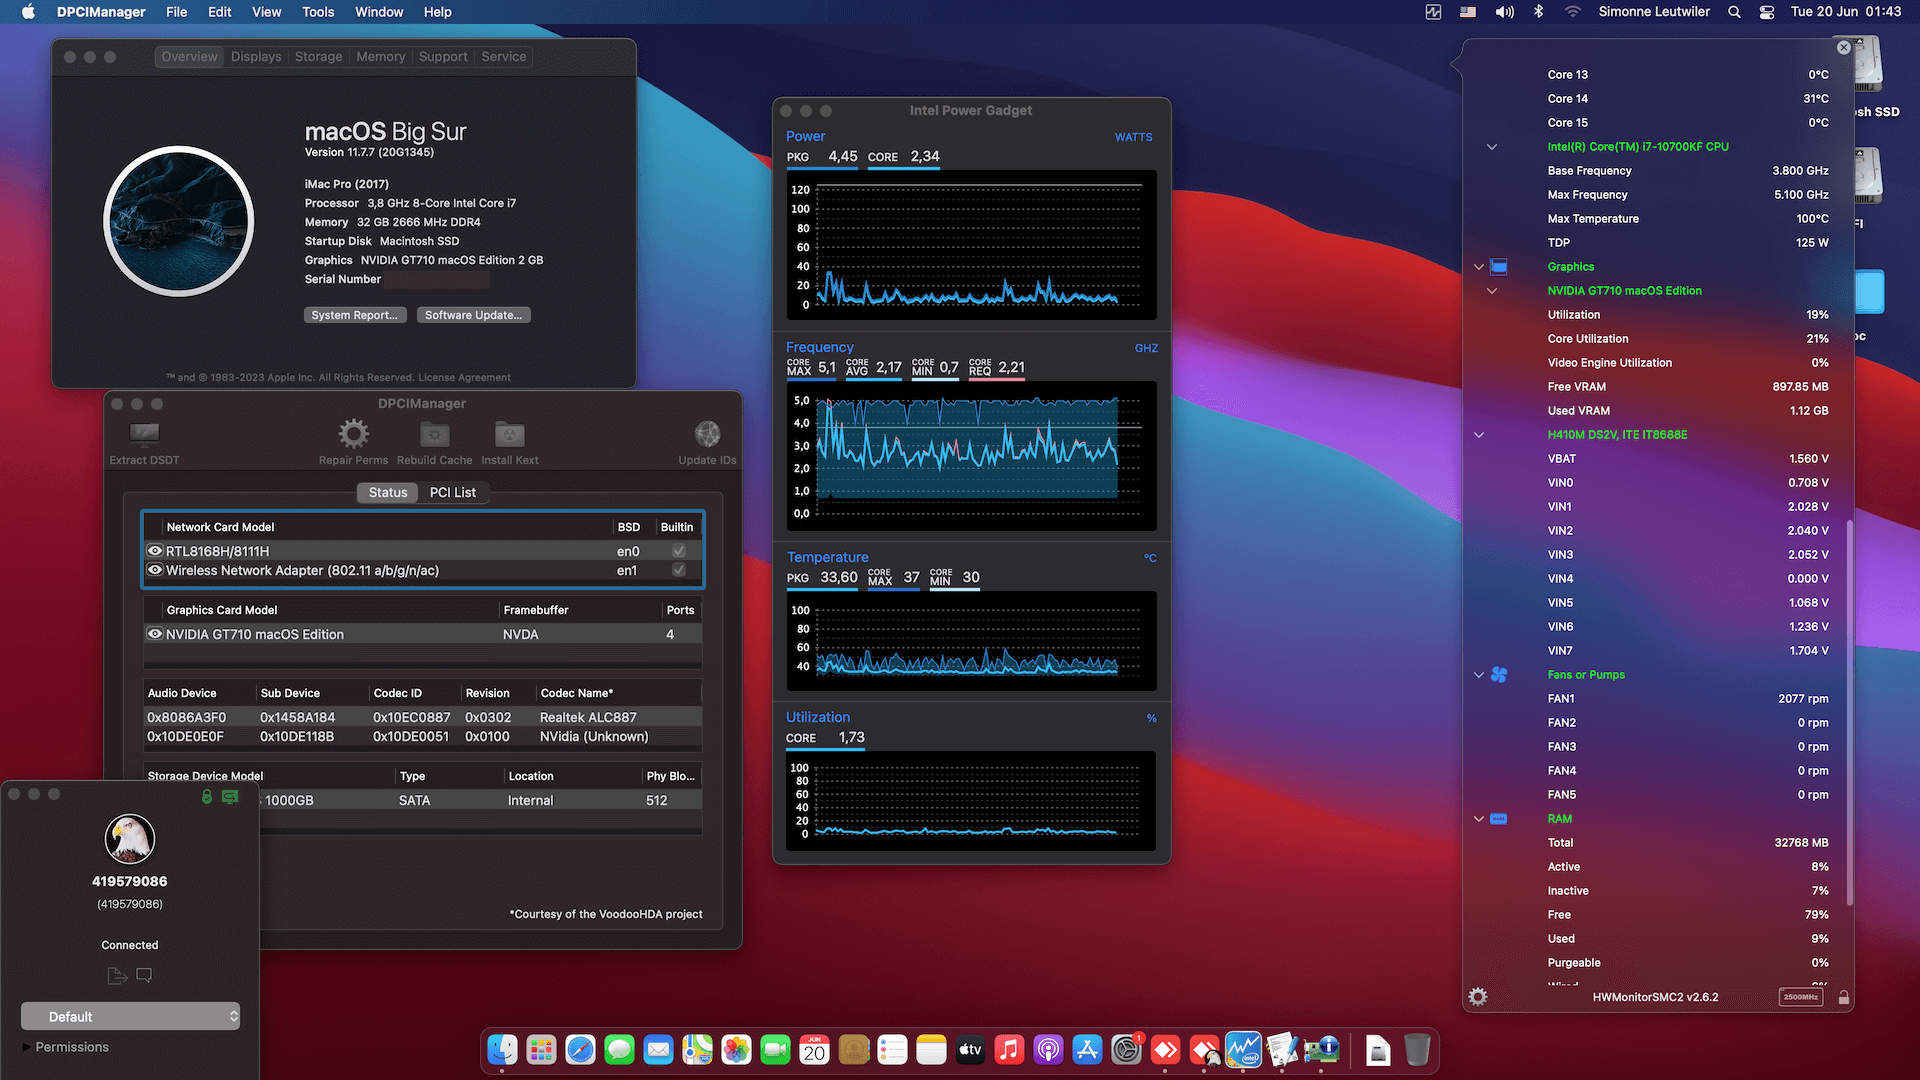The width and height of the screenshot is (1920, 1080).
Task: Open Safari from the Dock
Action: (x=580, y=1050)
